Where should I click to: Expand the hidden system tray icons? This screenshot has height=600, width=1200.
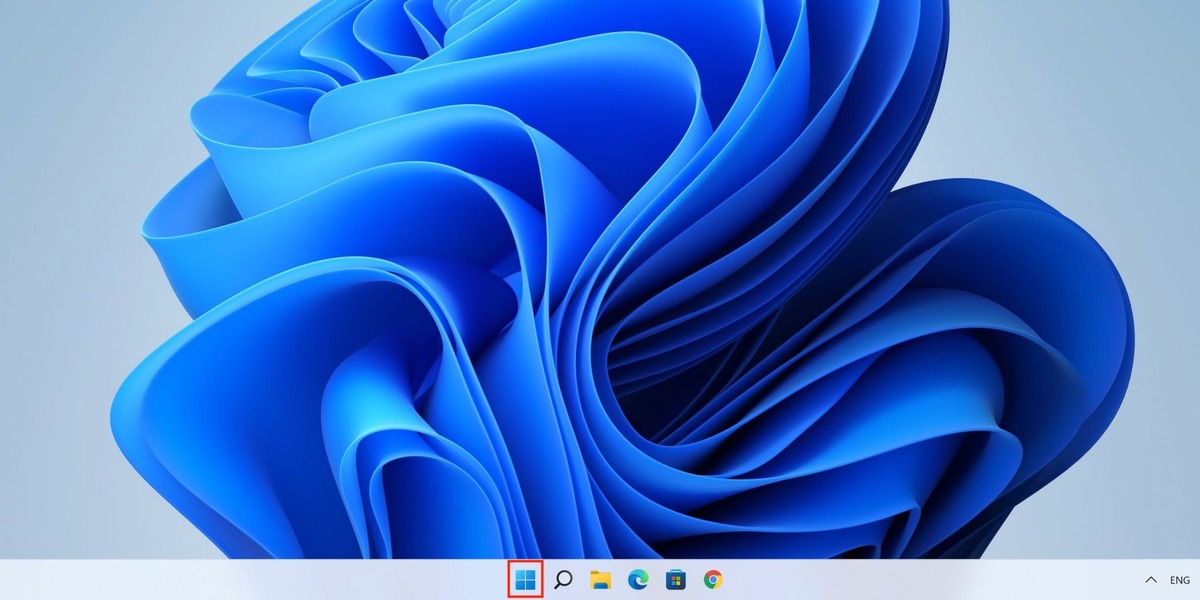click(1151, 580)
